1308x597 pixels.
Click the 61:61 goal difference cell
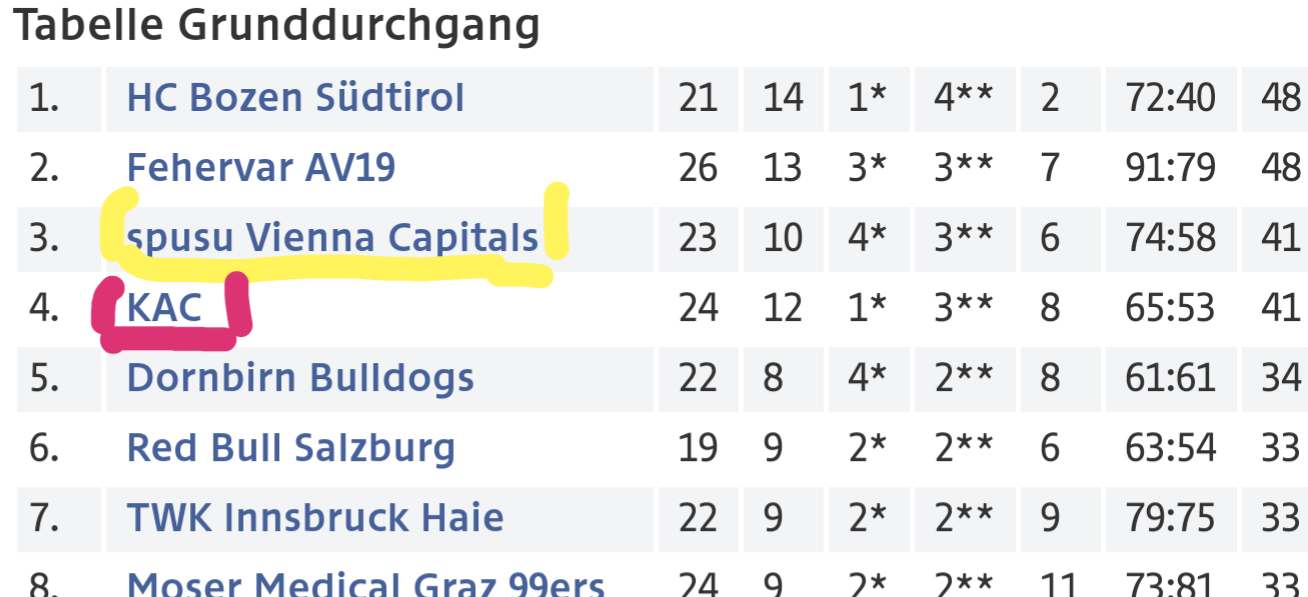(x=1171, y=378)
